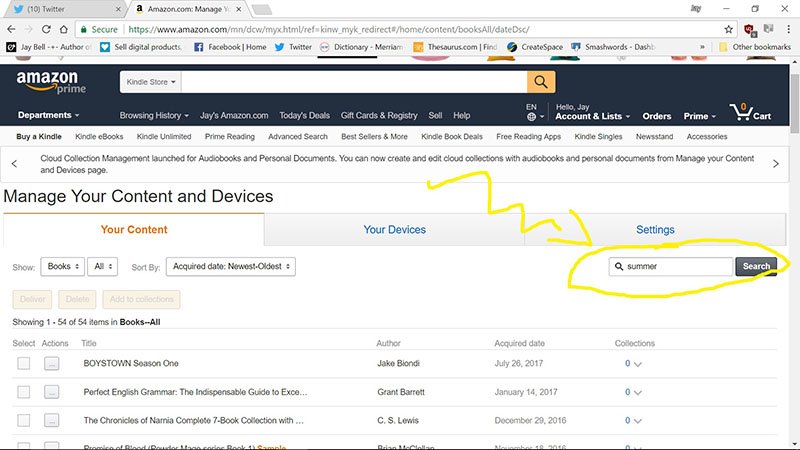The height and width of the screenshot is (450, 800).
Task: Select the Perfect English Grammar checkbox
Action: coord(23,392)
